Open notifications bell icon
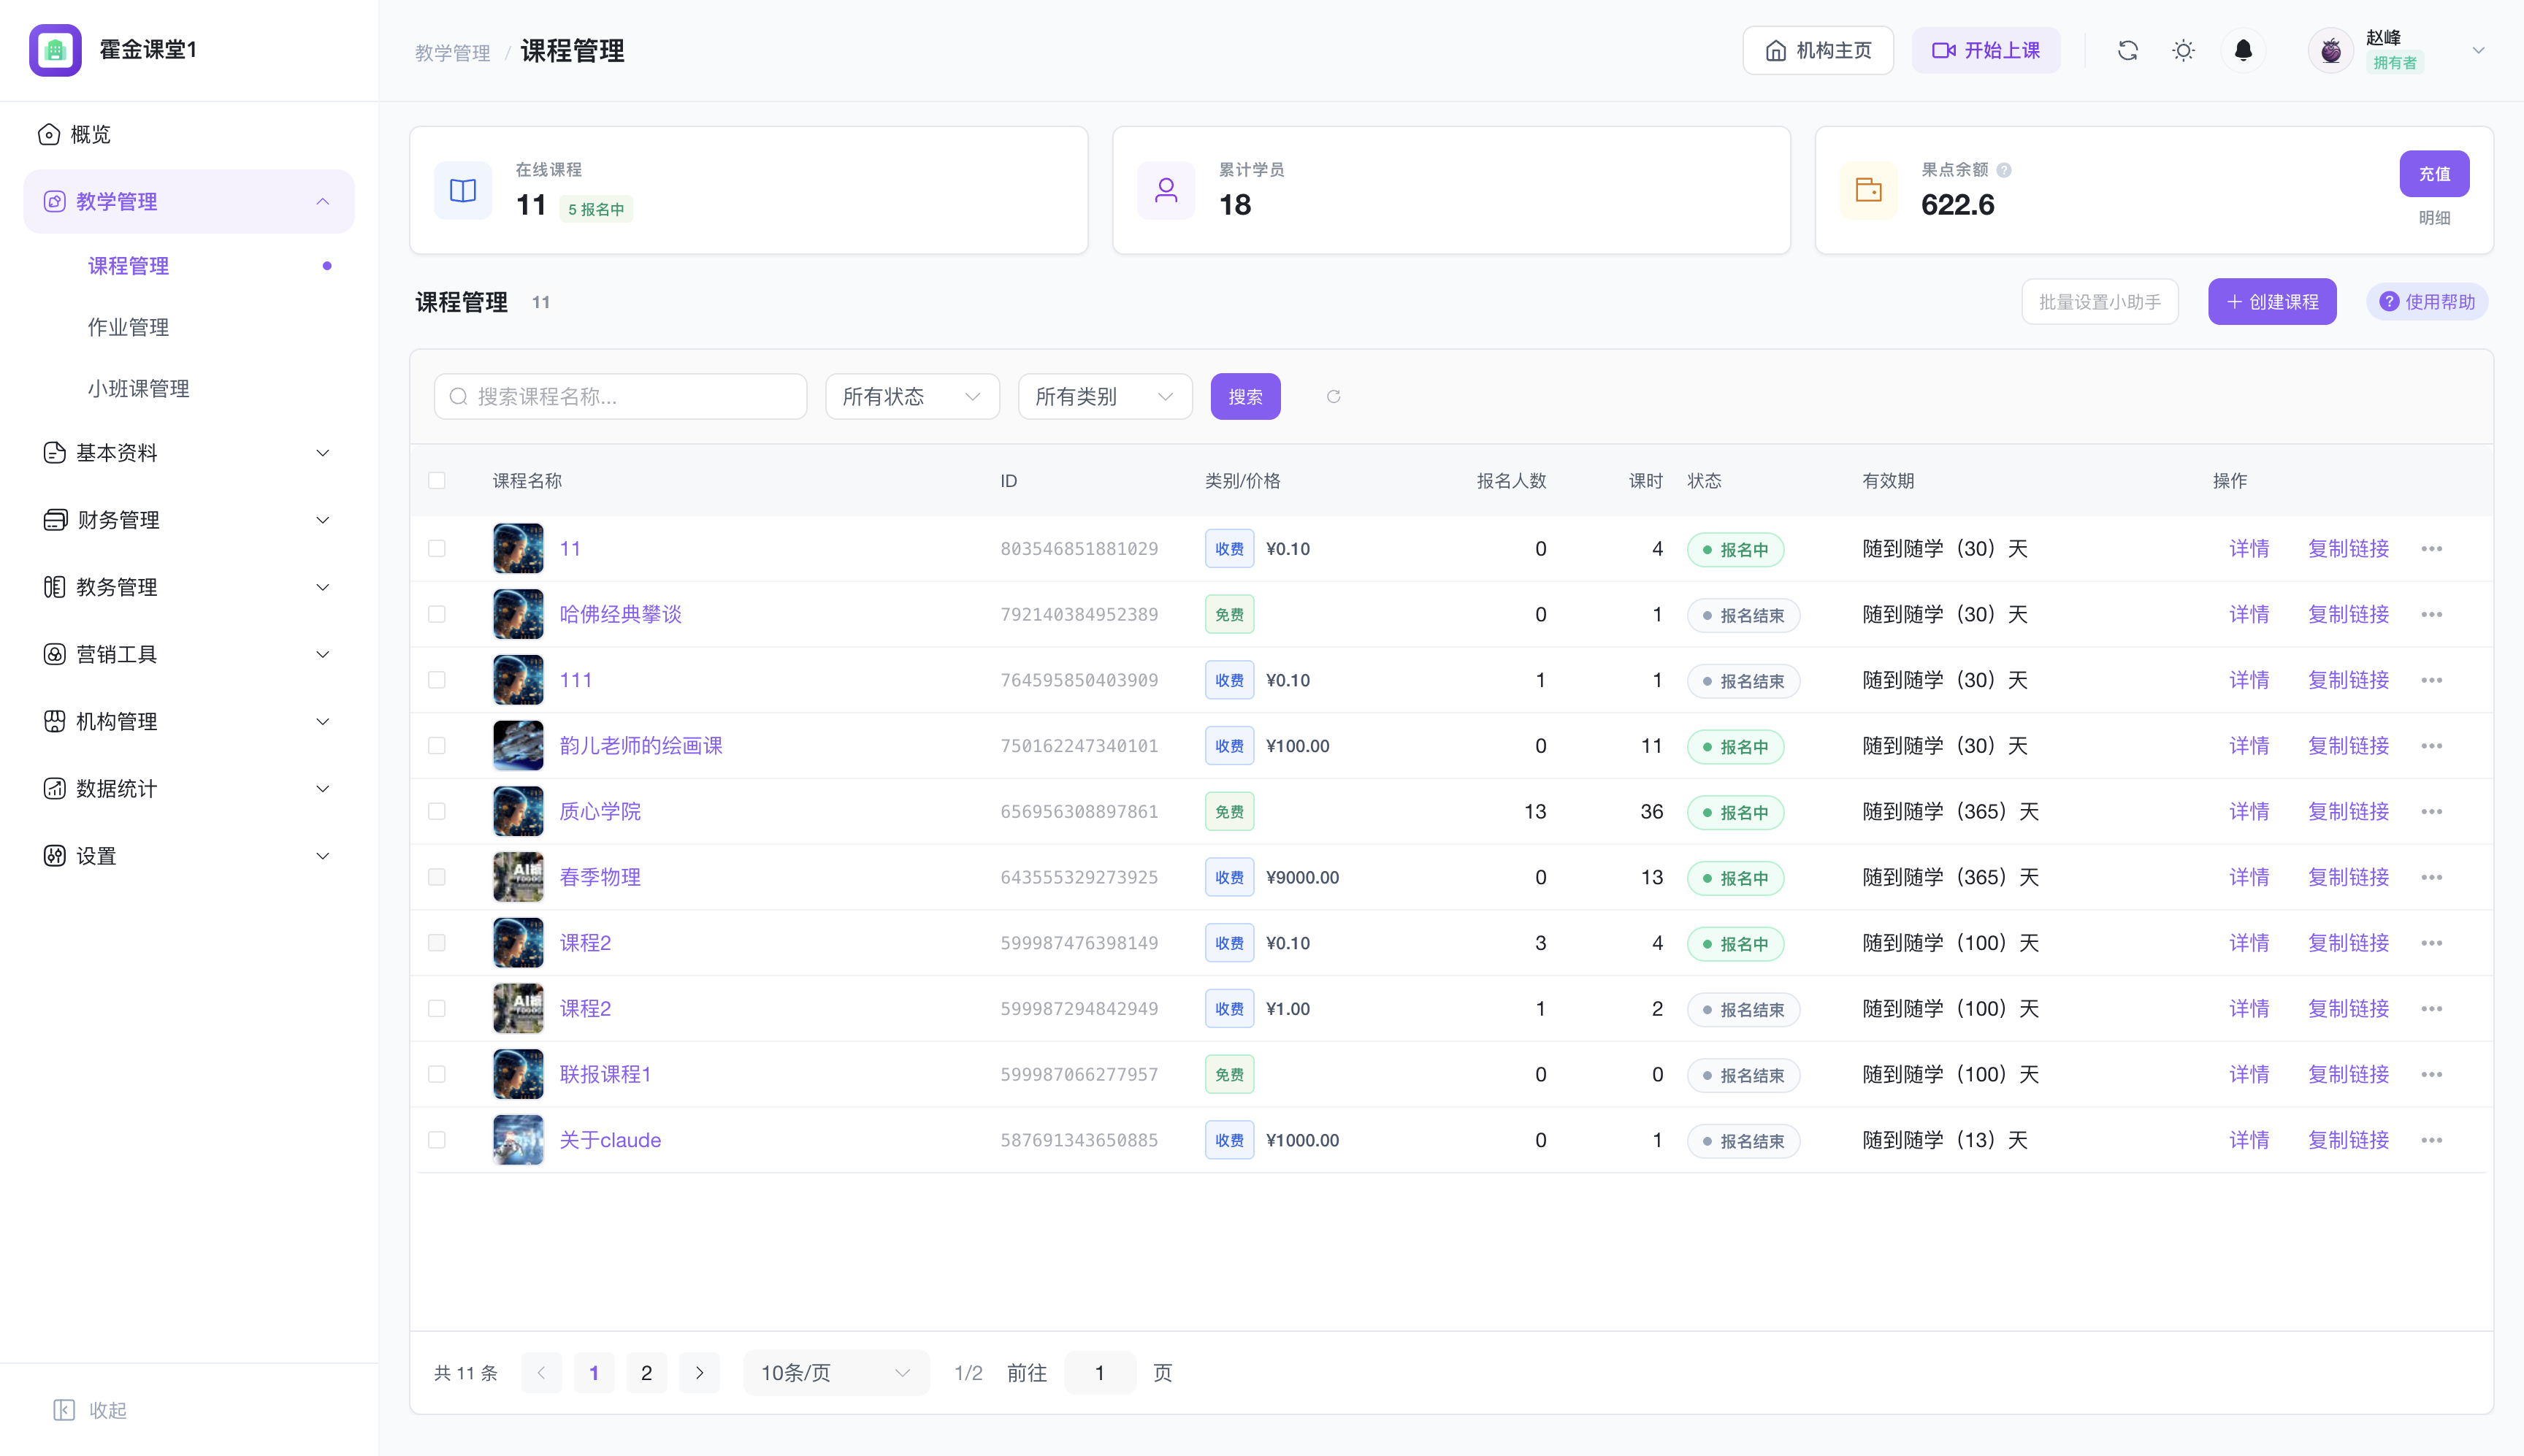This screenshot has width=2524, height=1456. coord(2243,50)
